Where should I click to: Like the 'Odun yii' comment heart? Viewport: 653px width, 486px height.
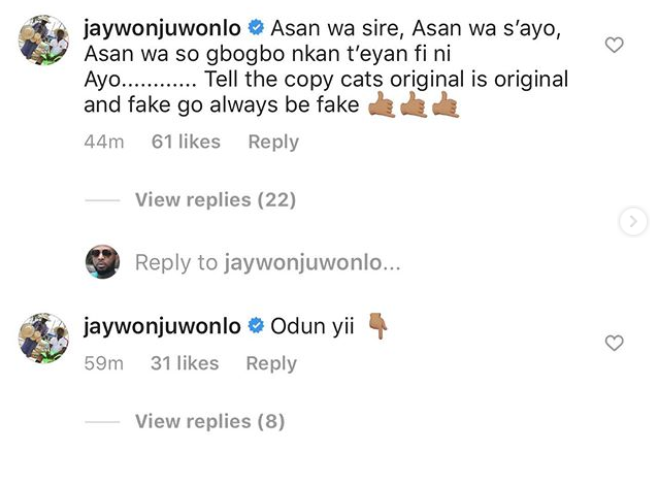click(614, 343)
